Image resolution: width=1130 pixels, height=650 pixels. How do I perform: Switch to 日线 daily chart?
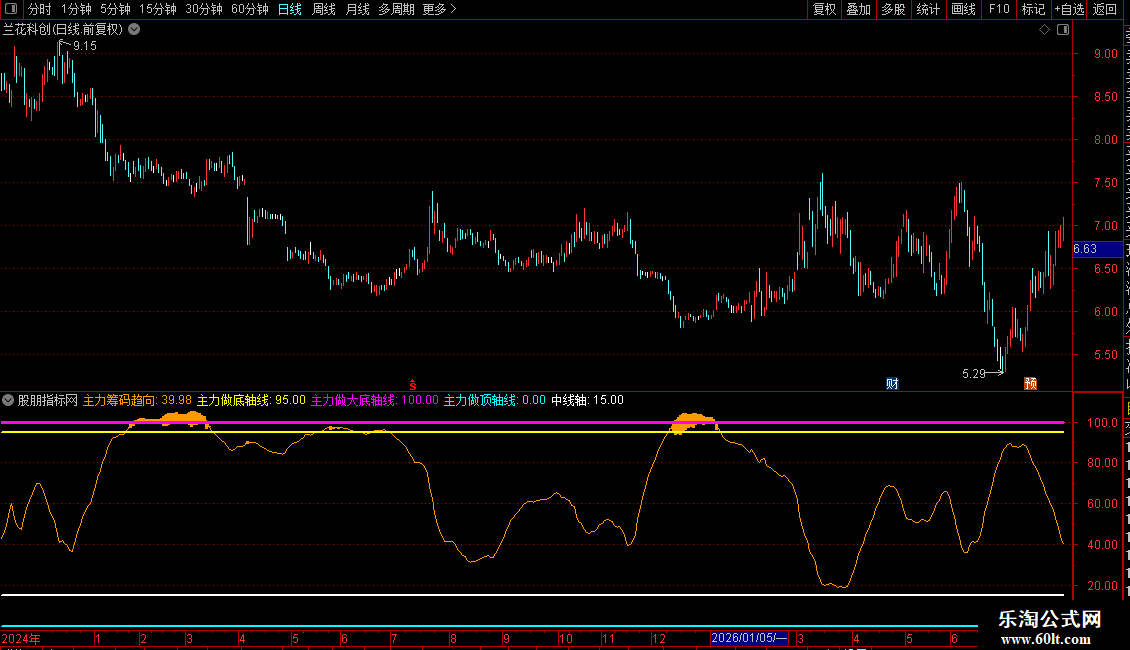click(290, 9)
